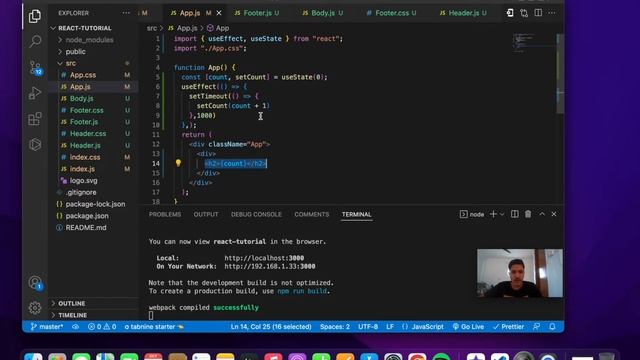Image resolution: width=640 pixels, height=360 pixels.
Task: Collapse the src folder
Action: [x=71, y=63]
